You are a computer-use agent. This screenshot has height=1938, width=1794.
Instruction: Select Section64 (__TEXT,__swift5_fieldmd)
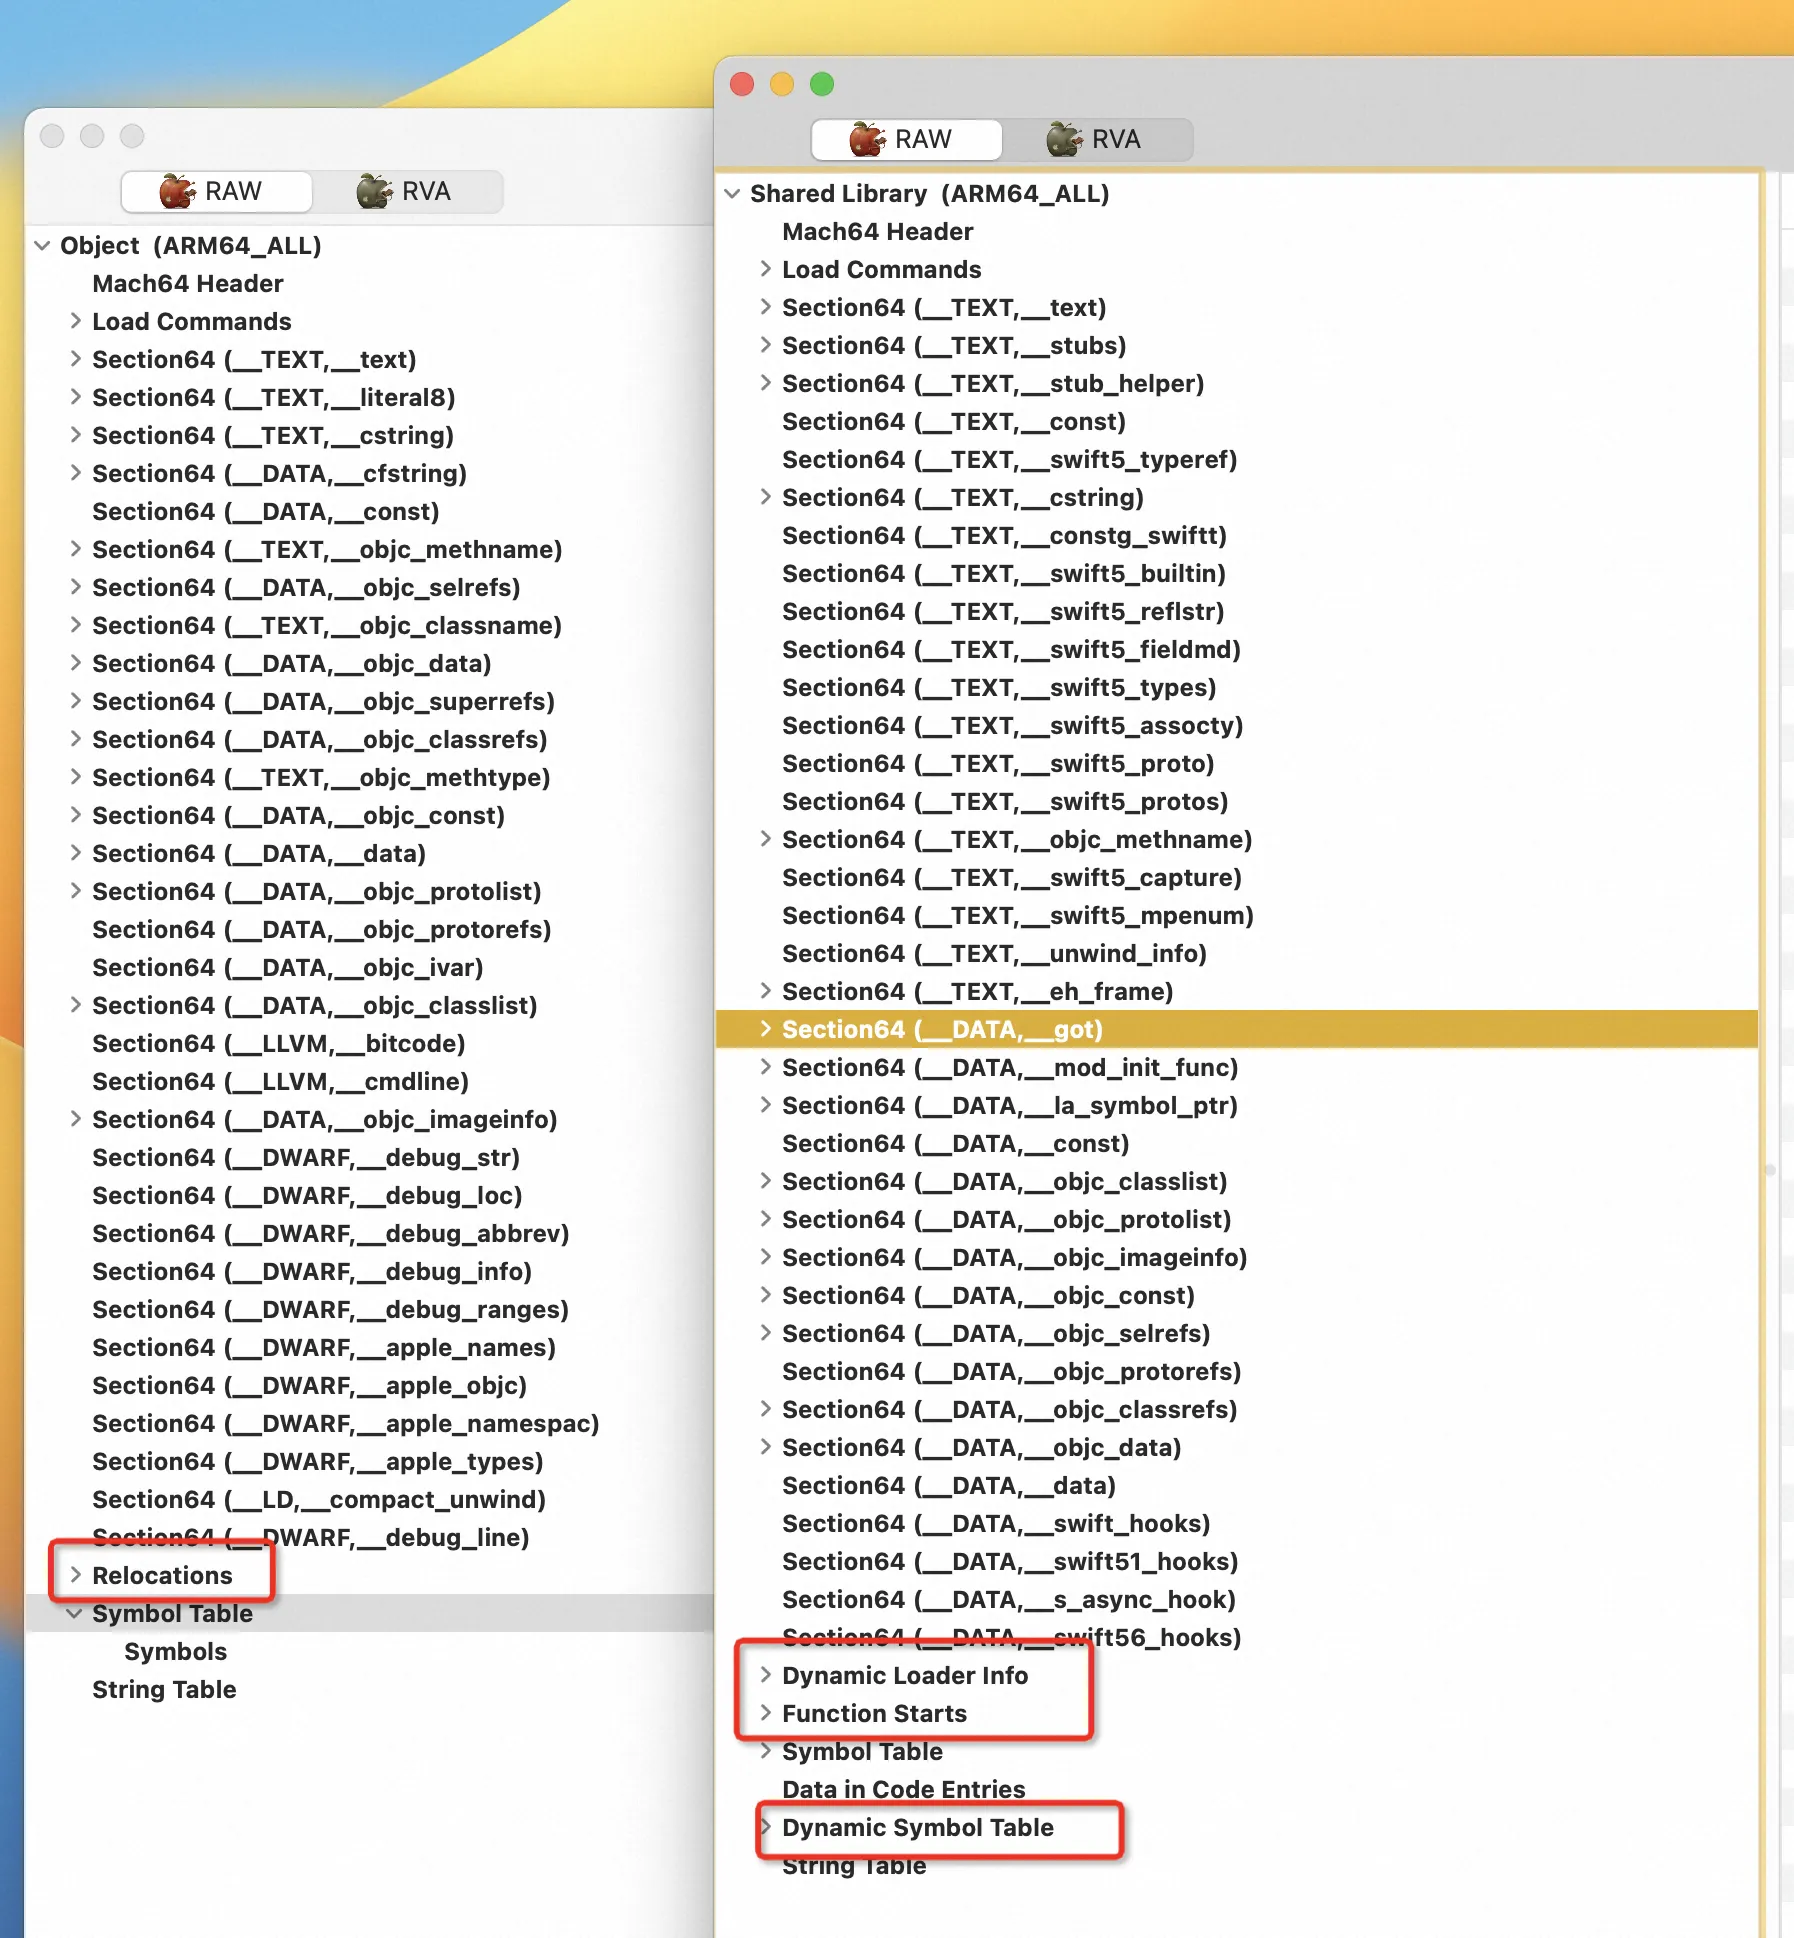coord(1011,649)
